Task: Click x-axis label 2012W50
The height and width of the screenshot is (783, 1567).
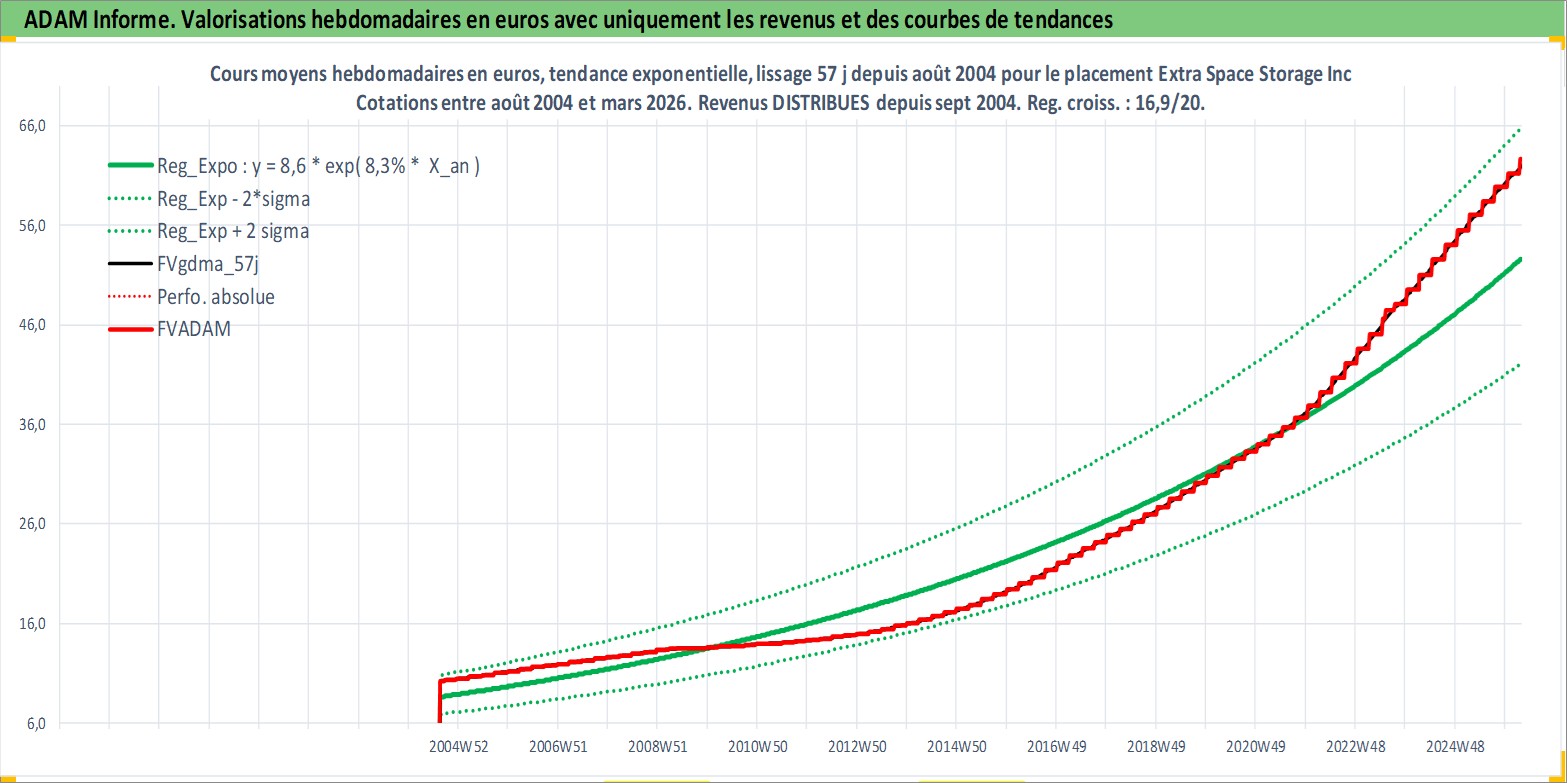Action: pos(857,746)
